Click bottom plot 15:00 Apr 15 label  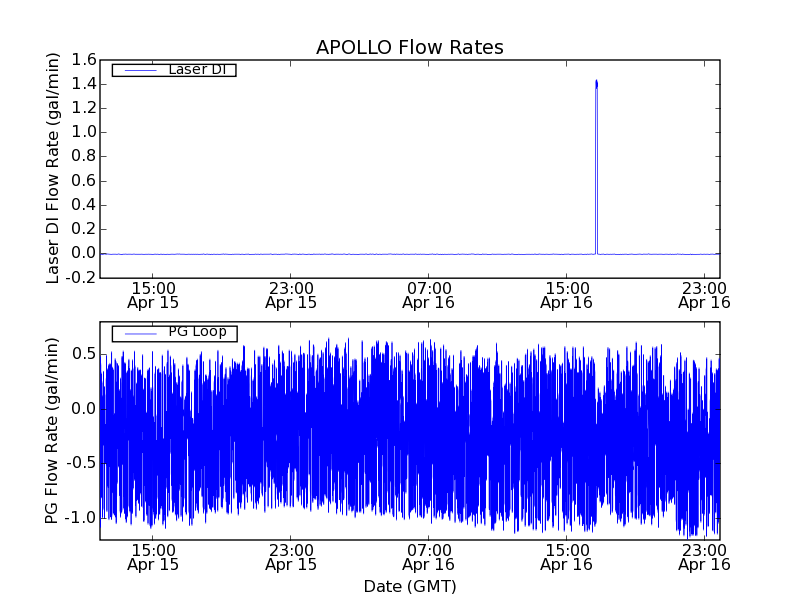[x=153, y=558]
